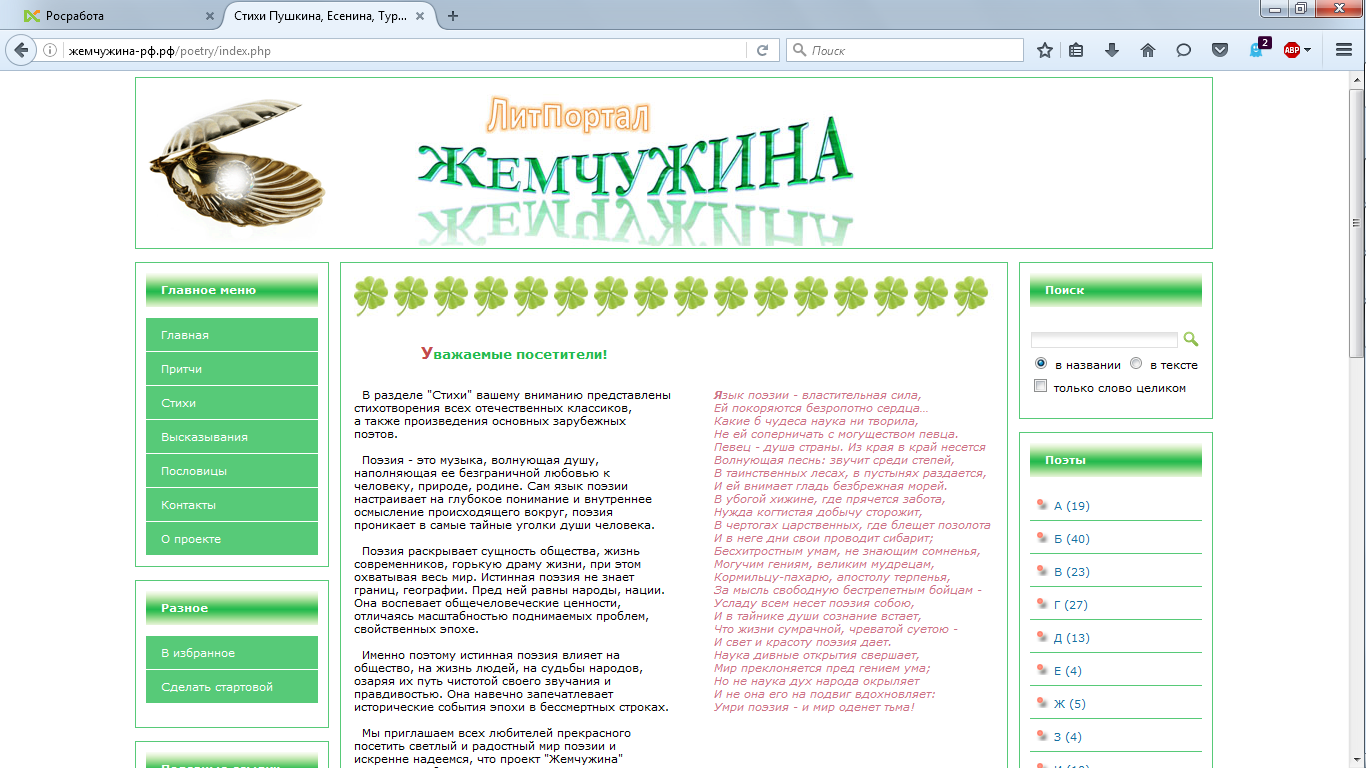
Task: Open the Стихи item in main menu
Action: pyautogui.click(x=178, y=403)
